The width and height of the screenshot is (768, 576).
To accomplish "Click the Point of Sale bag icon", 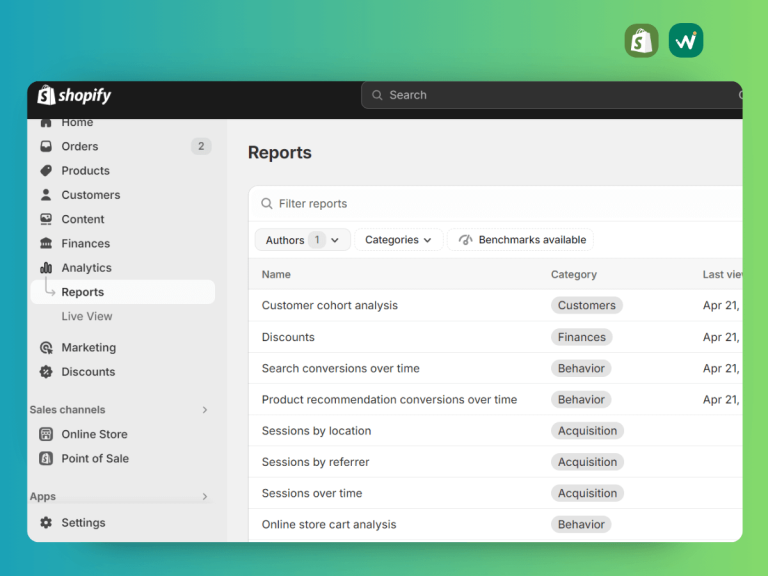I will click(x=46, y=458).
